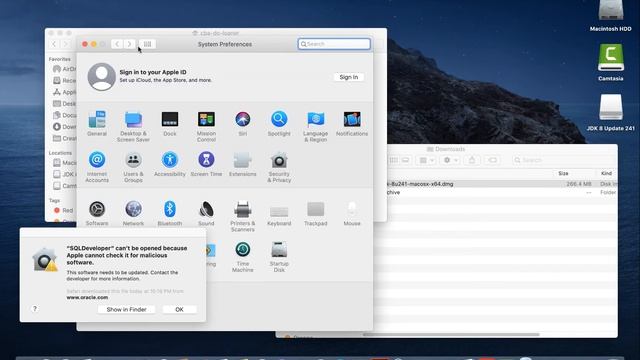Select Red tag in Finder sidebar
Screen dimensions: 640x360
(x=63, y=210)
